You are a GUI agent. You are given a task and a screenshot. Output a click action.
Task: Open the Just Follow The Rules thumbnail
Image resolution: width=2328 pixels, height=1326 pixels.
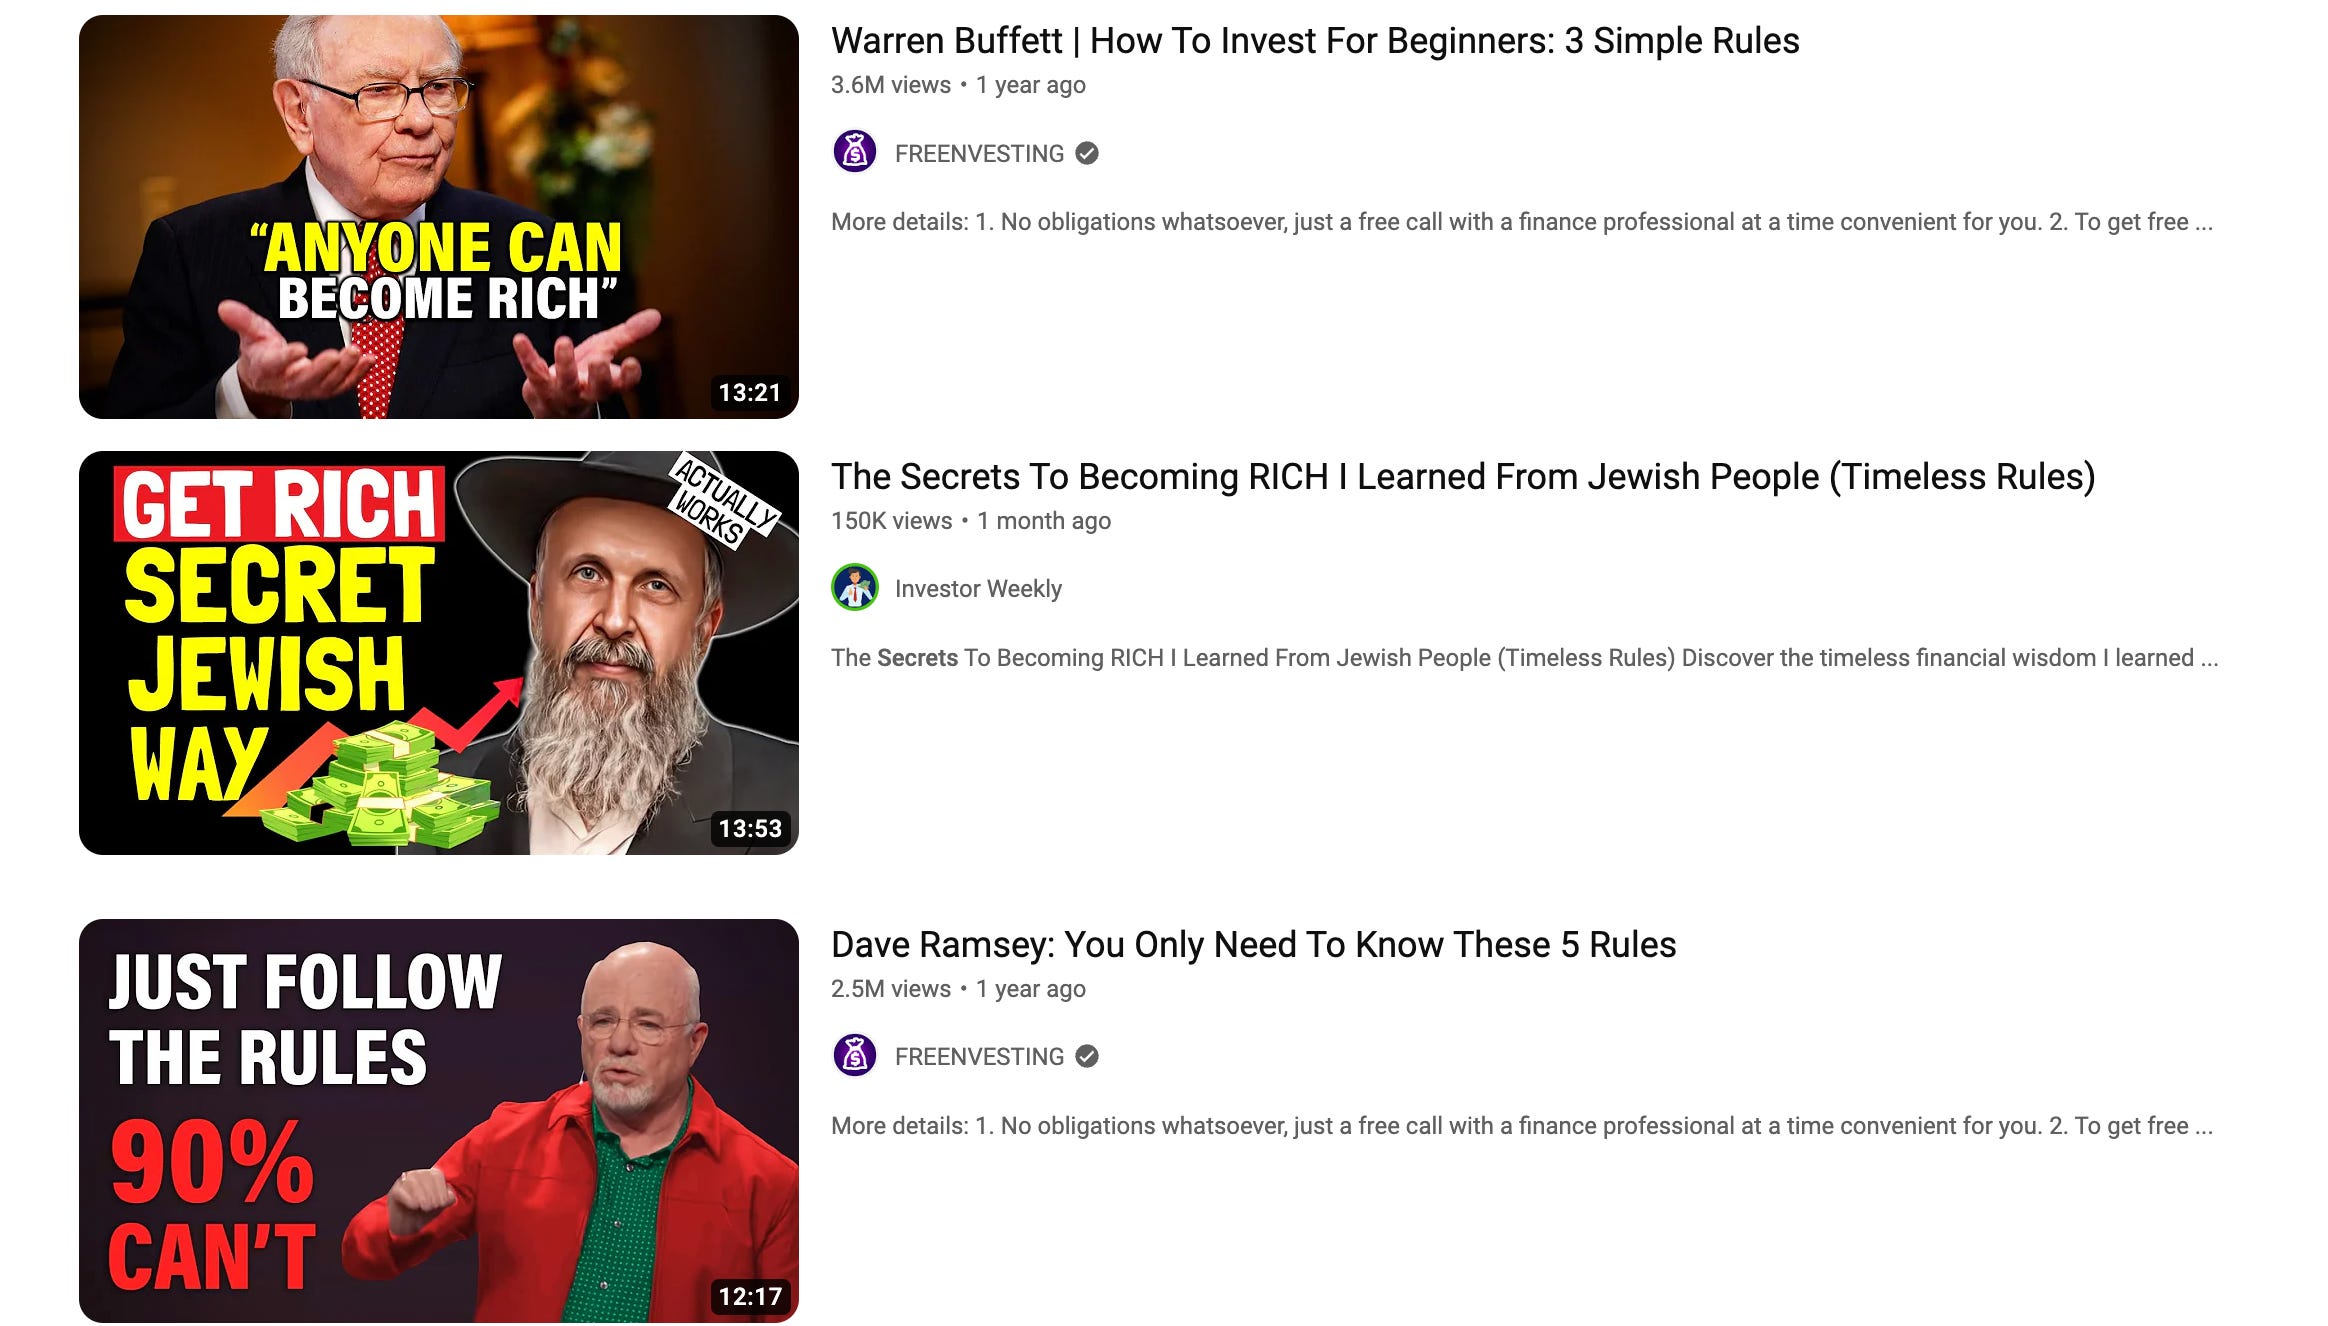(439, 1121)
